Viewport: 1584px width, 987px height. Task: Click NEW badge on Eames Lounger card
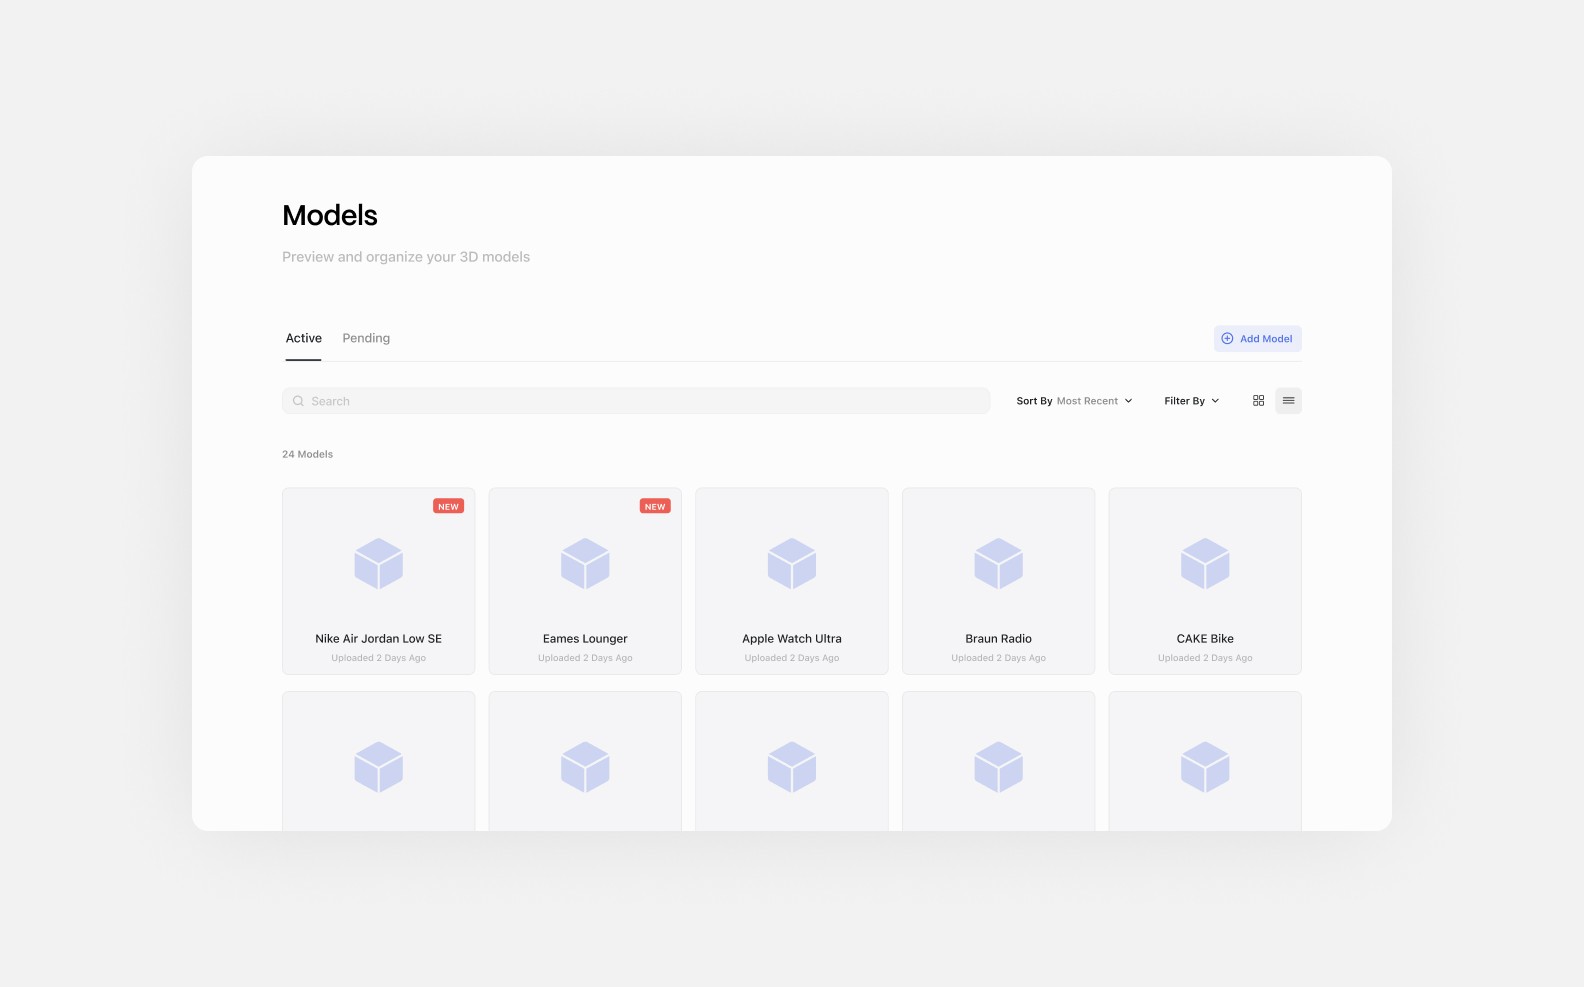click(655, 507)
